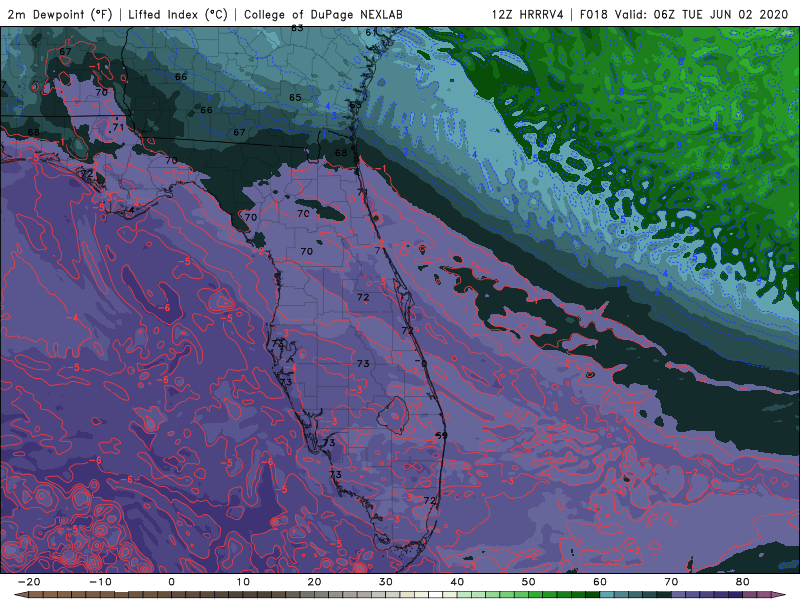Click the '60' color scale label
The width and height of the screenshot is (800, 600).
coord(600,582)
